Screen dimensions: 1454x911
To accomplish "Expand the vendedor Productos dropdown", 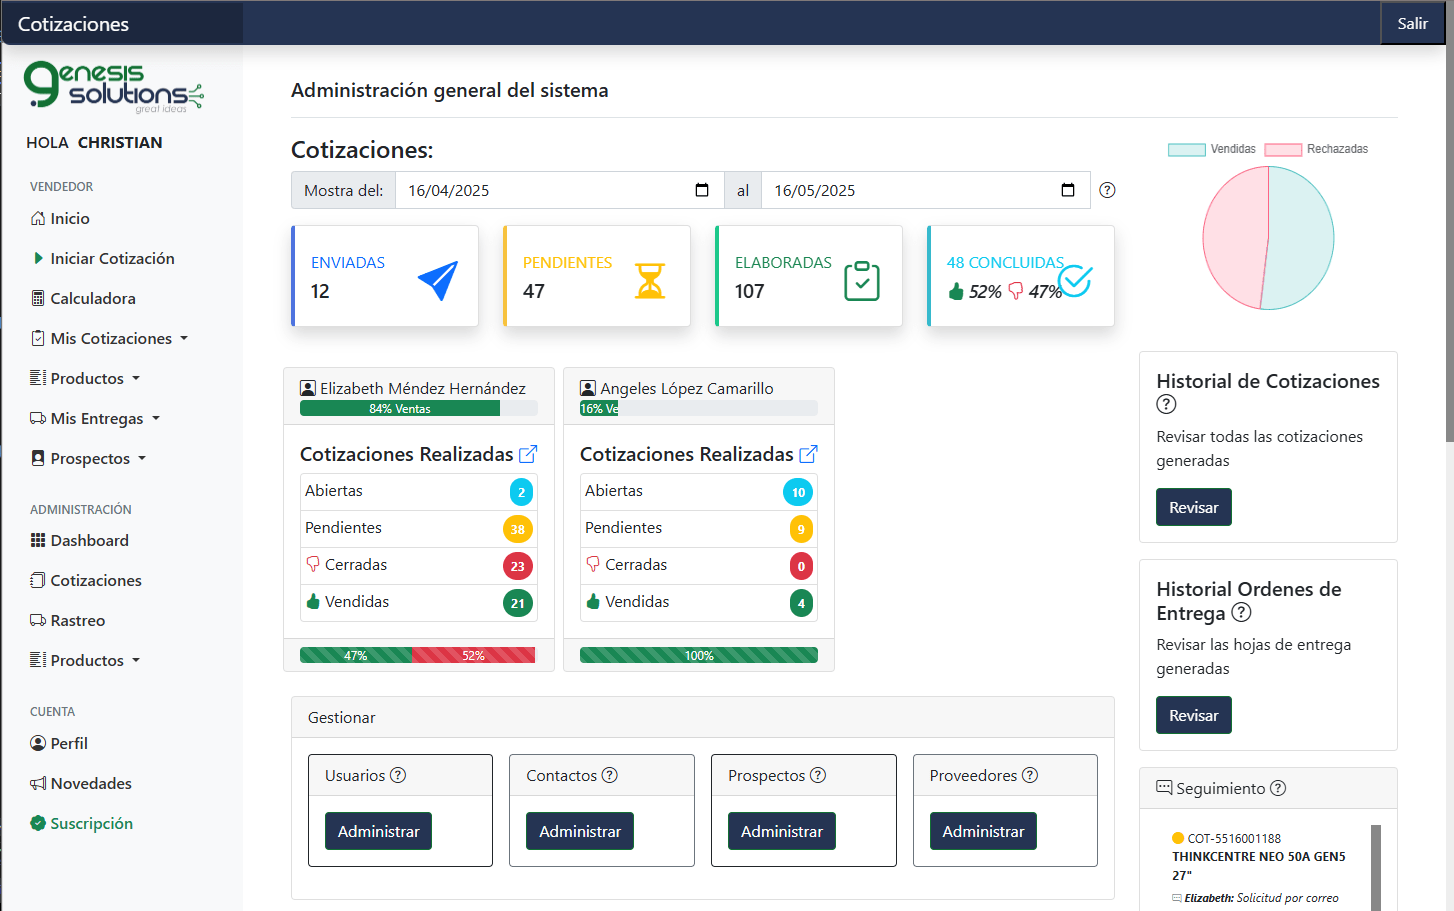I will click(85, 378).
